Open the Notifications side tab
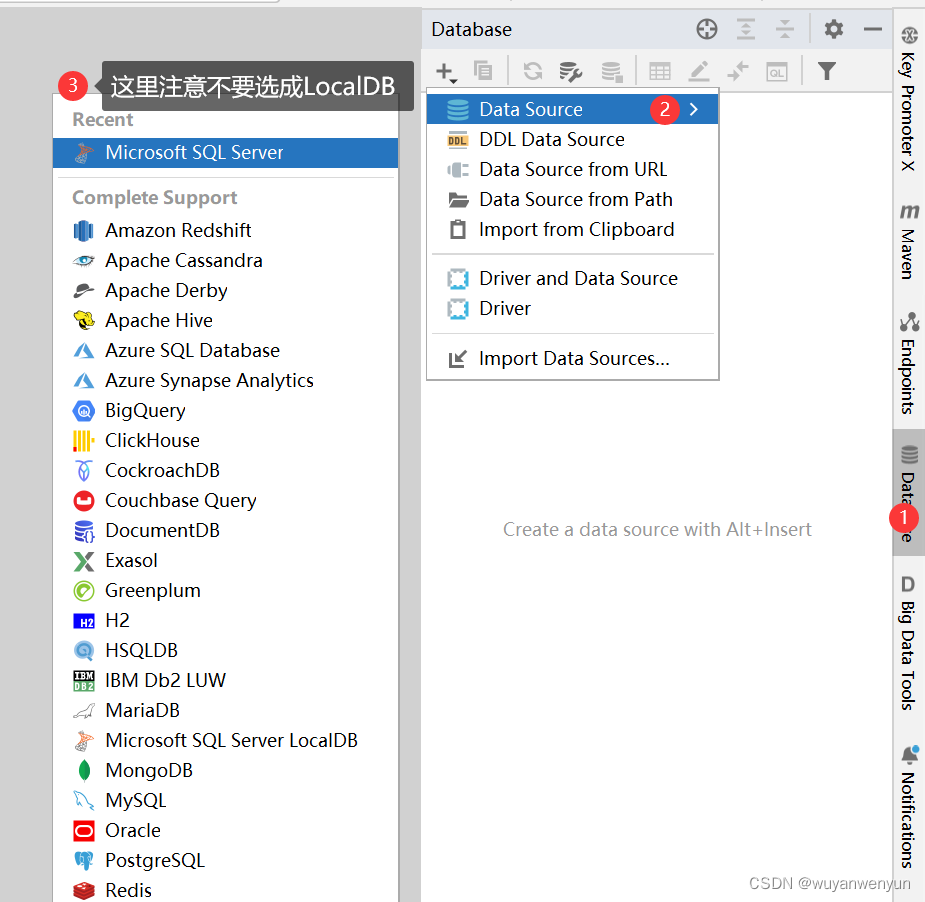This screenshot has width=925, height=902. 908,807
